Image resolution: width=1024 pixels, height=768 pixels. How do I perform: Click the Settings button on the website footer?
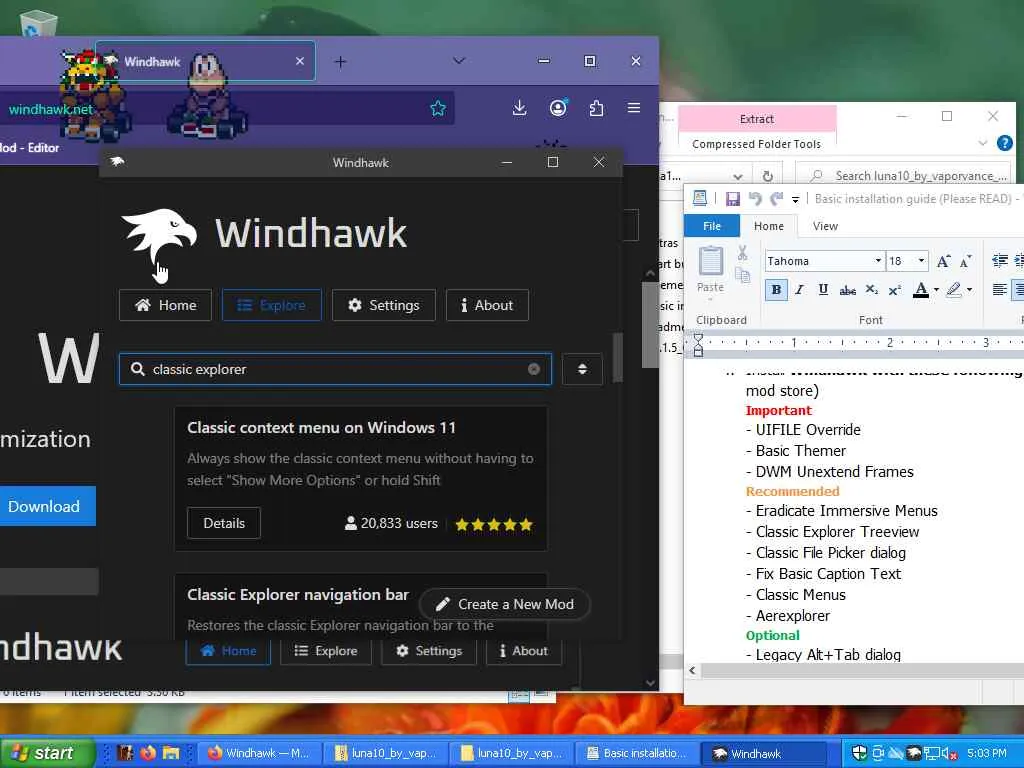[429, 651]
